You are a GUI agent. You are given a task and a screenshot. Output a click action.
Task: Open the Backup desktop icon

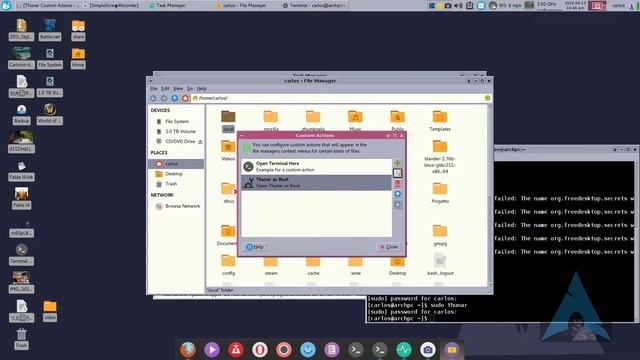coord(21,114)
